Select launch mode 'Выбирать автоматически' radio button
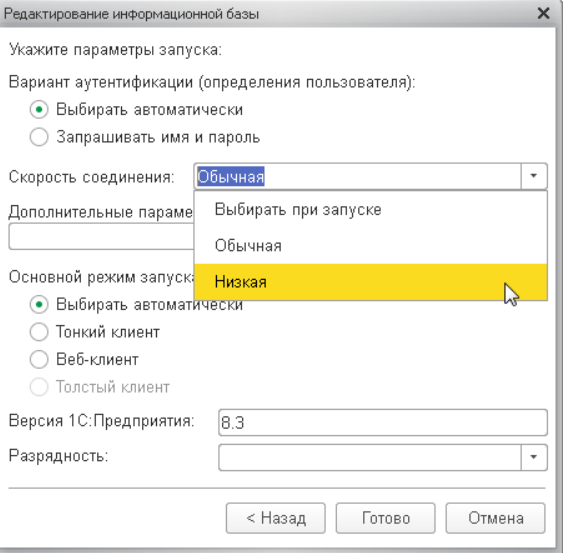Image resolution: width=563 pixels, height=553 pixels. click(39, 305)
